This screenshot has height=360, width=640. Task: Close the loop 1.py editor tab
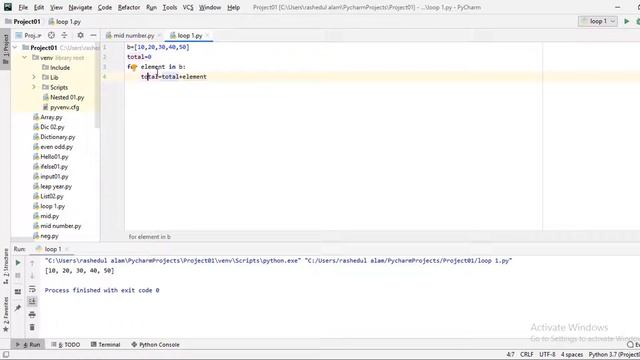pyautogui.click(x=207, y=36)
